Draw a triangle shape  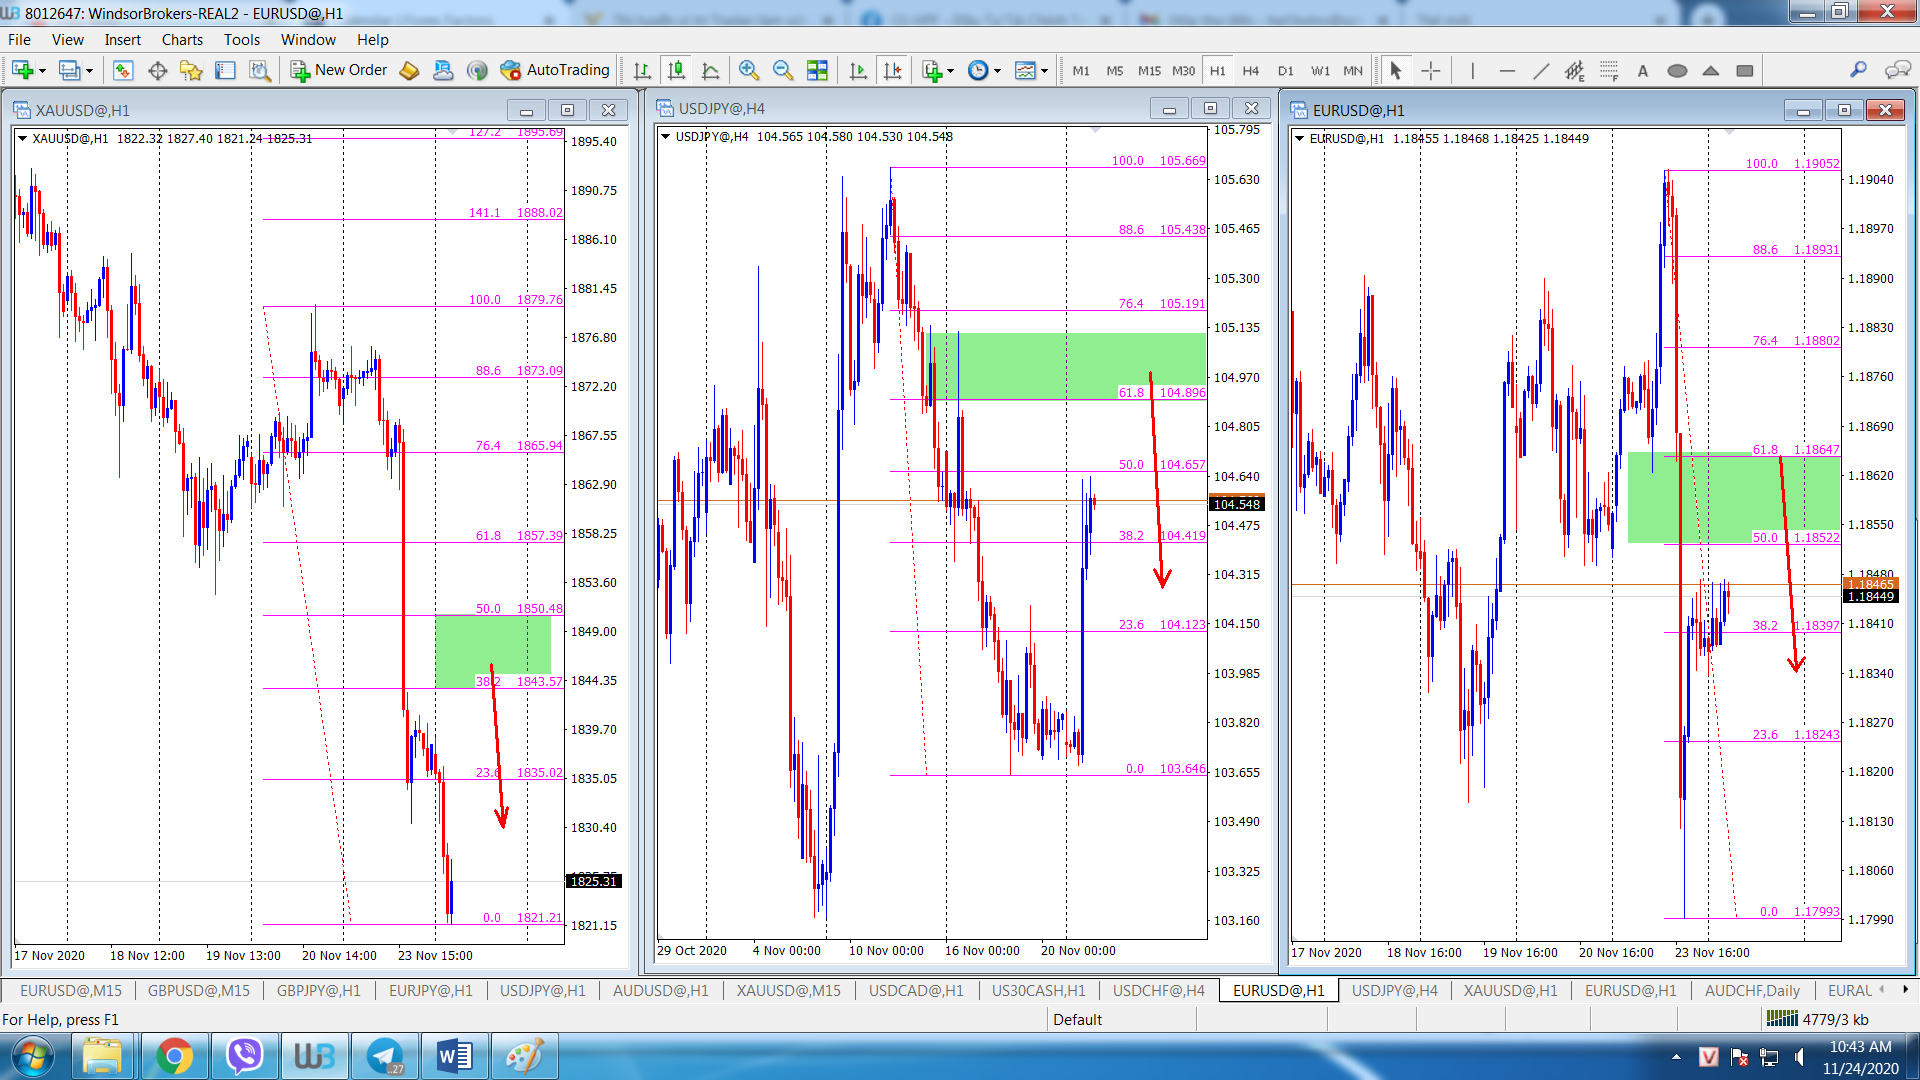(1711, 70)
